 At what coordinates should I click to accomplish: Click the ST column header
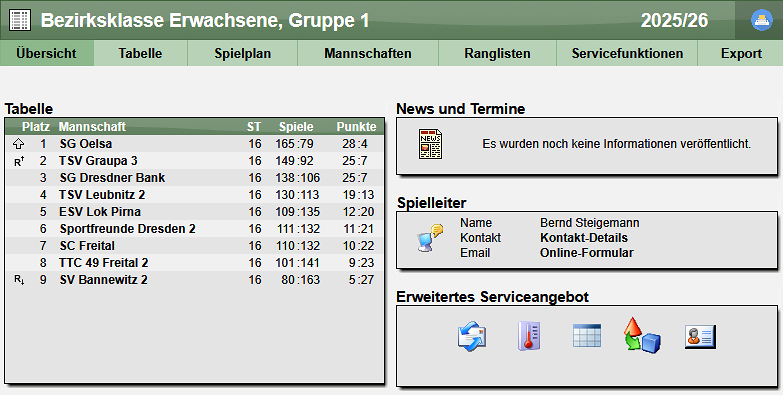tap(254, 127)
